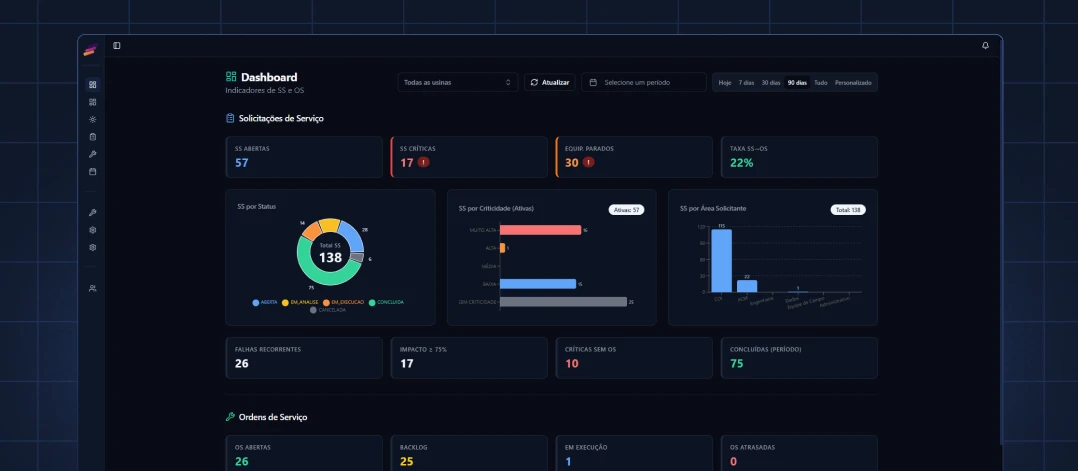Toggle the sidebar panel icon
Viewport: 1078px width, 471px height.
pos(117,45)
